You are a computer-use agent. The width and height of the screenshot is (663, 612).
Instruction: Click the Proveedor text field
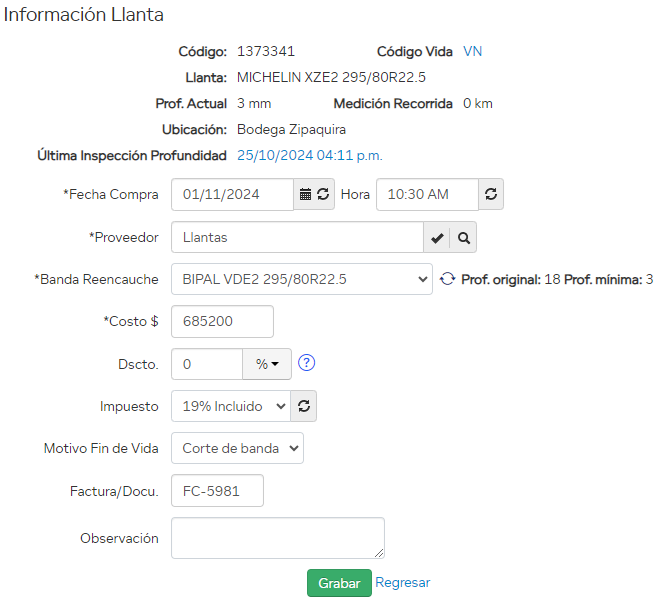click(x=297, y=238)
